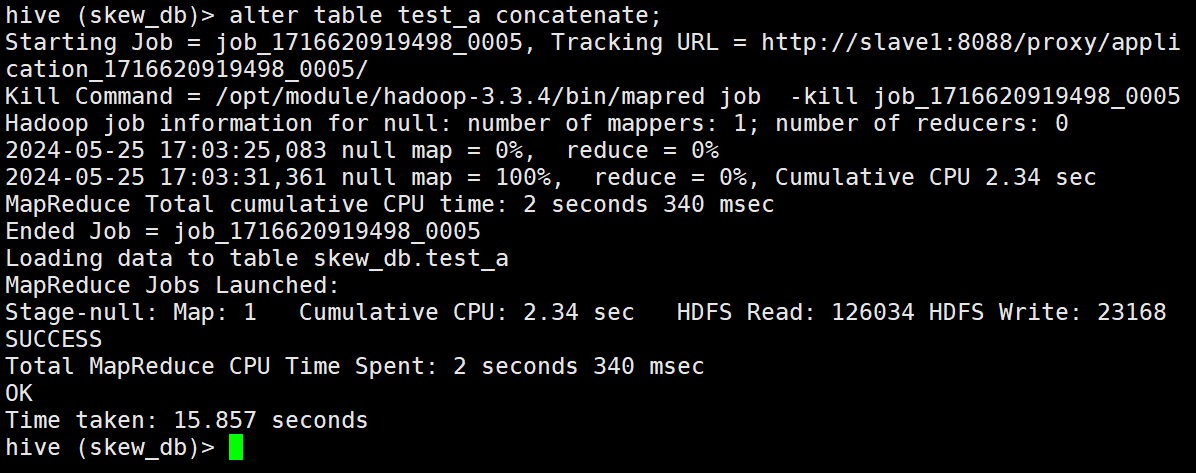1196x473 pixels.
Task: Click the "number of reducers: 0" text
Action: (x=921, y=124)
